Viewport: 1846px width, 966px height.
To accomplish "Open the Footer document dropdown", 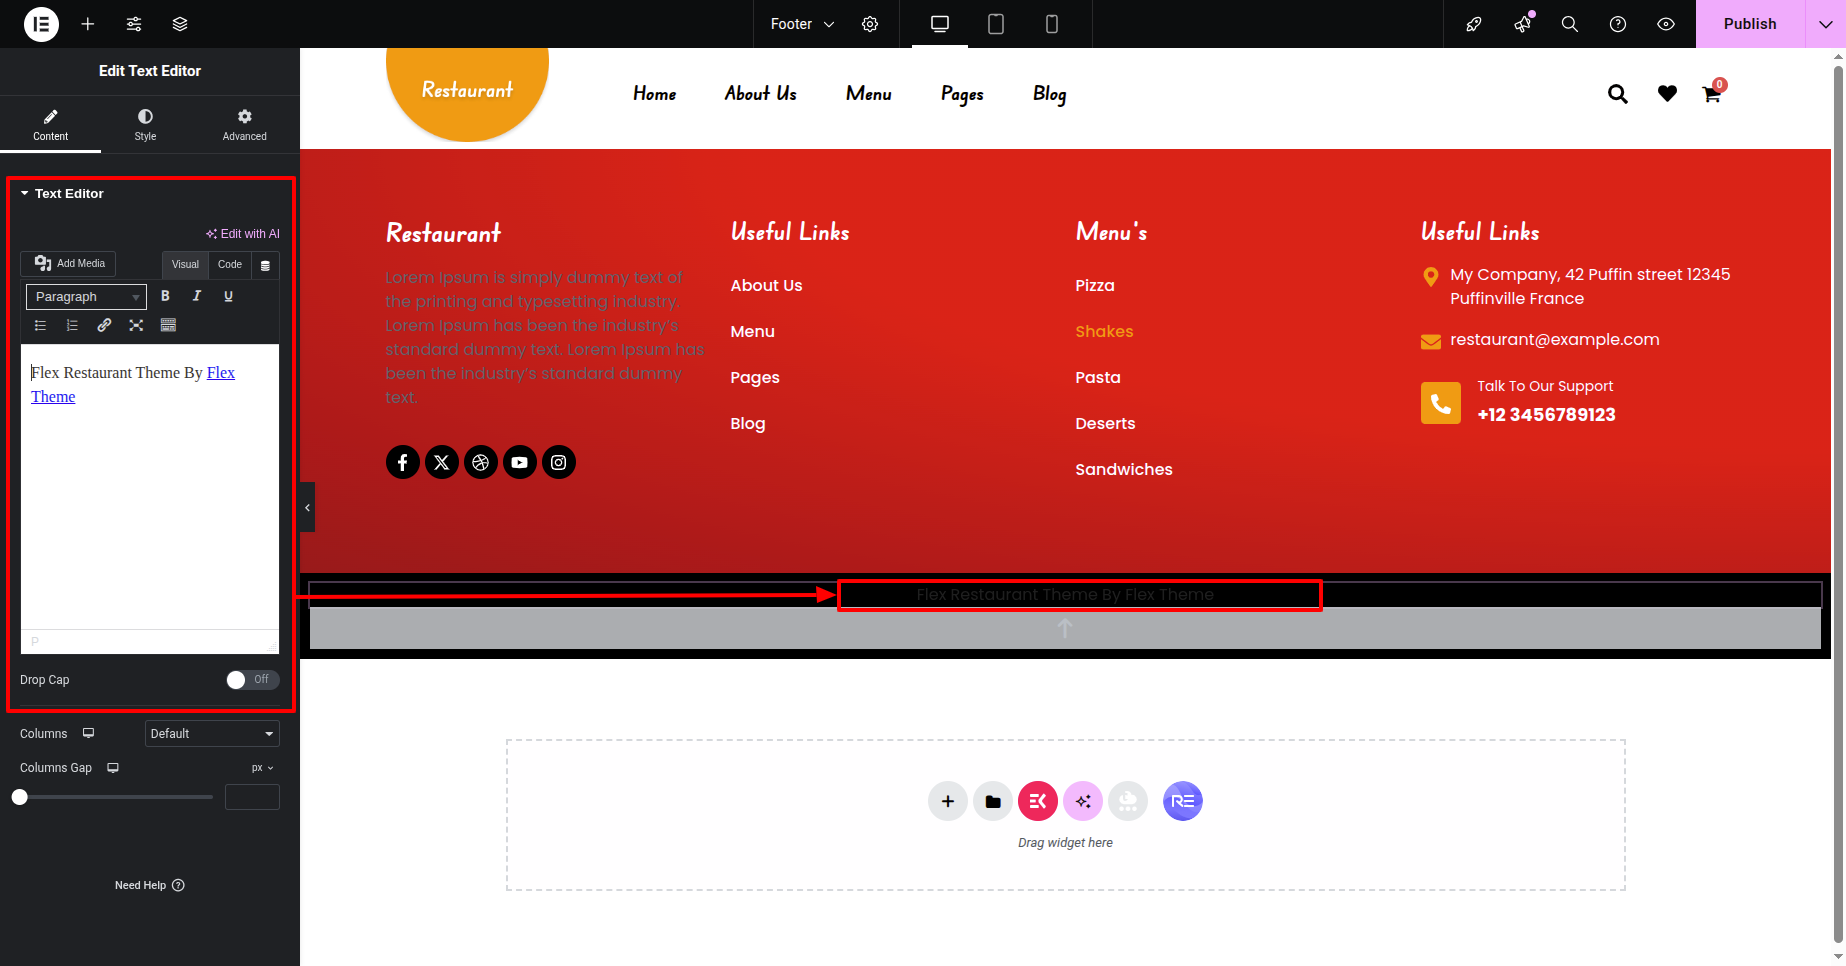I will click(x=802, y=24).
